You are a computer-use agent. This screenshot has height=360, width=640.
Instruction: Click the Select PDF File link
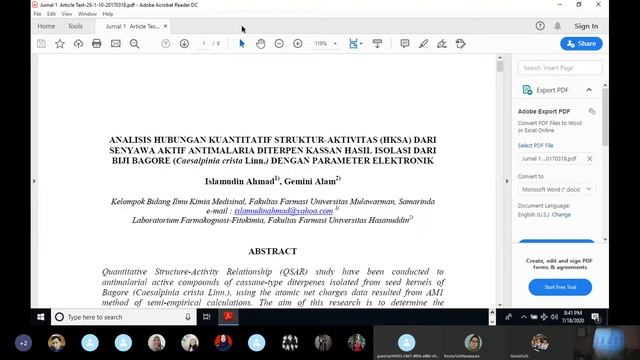click(x=536, y=145)
